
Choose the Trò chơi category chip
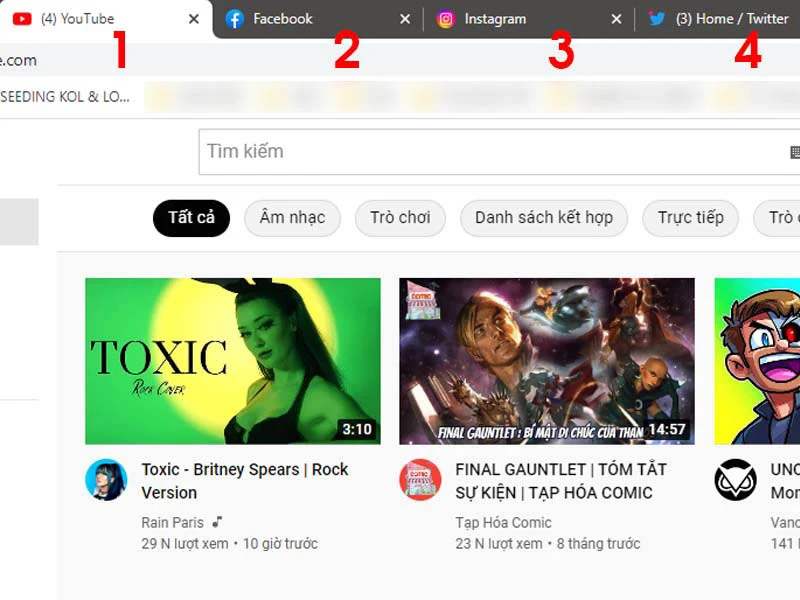click(400, 218)
